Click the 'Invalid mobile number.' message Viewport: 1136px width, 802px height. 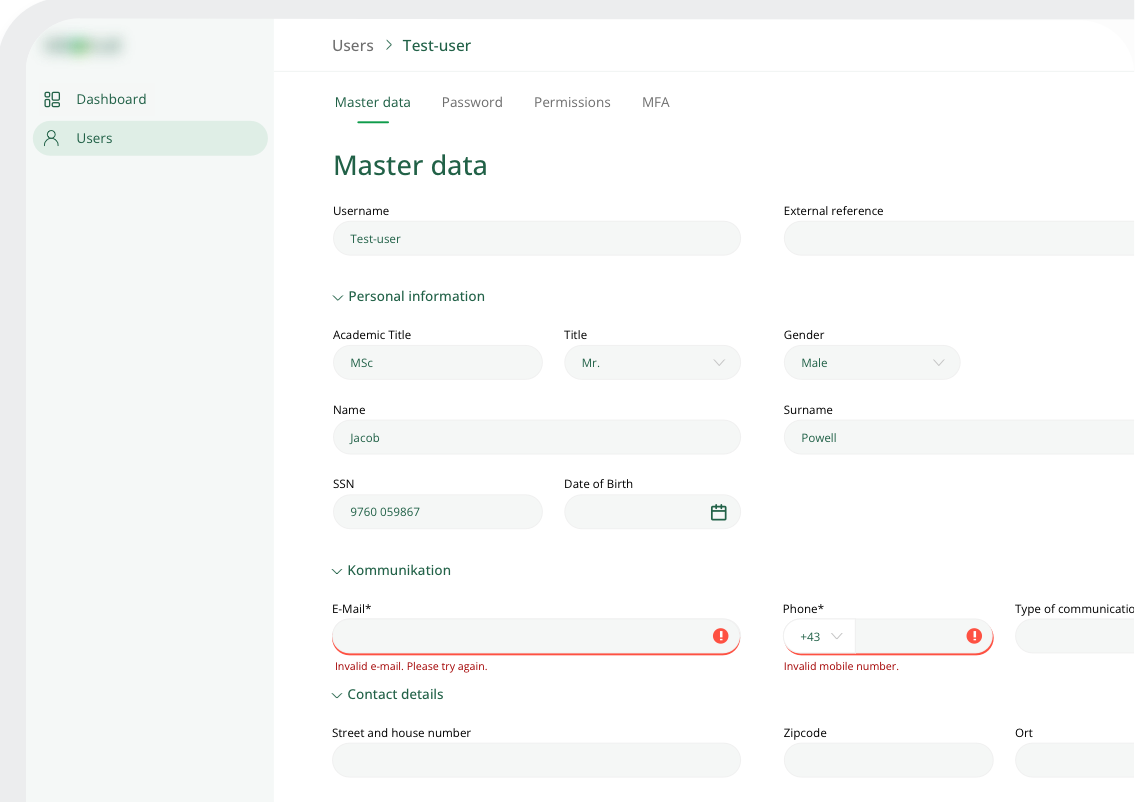pyautogui.click(x=841, y=666)
